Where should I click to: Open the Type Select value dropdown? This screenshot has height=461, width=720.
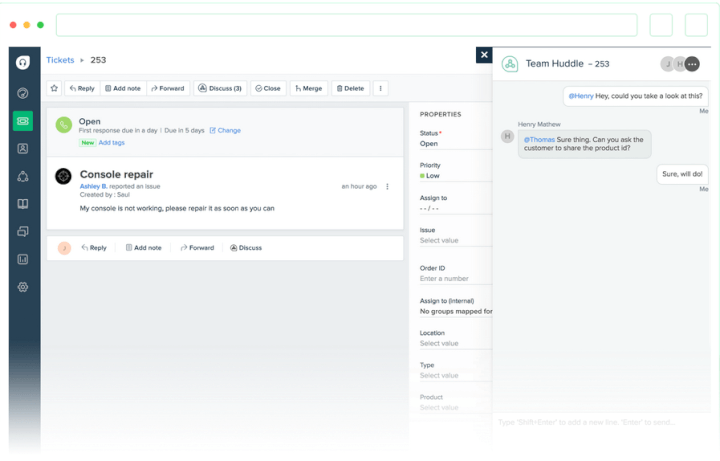tap(456, 376)
